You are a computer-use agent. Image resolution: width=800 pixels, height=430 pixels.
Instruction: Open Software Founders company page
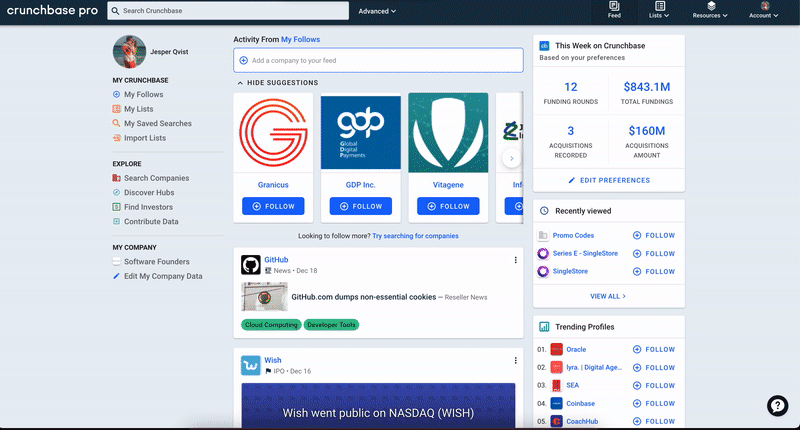(157, 262)
